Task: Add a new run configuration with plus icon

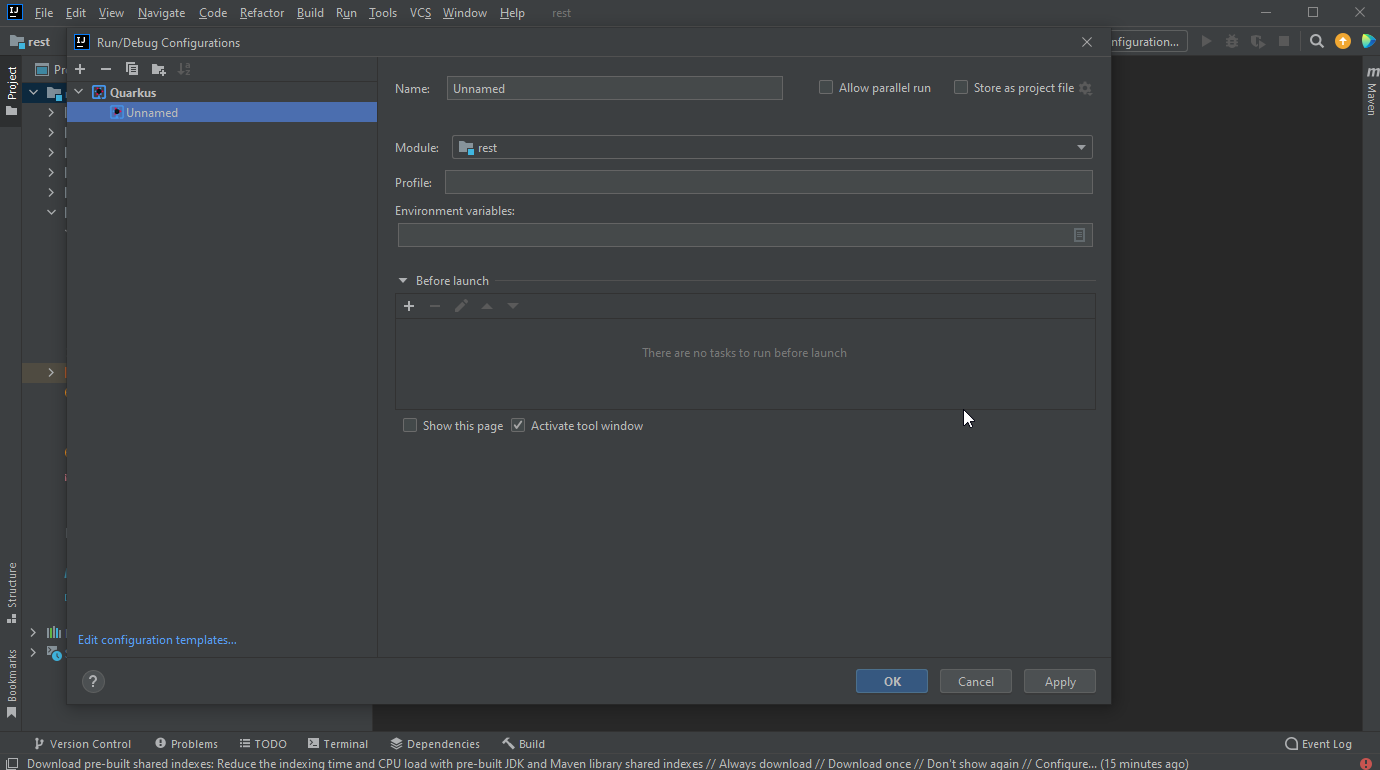Action: pyautogui.click(x=79, y=69)
